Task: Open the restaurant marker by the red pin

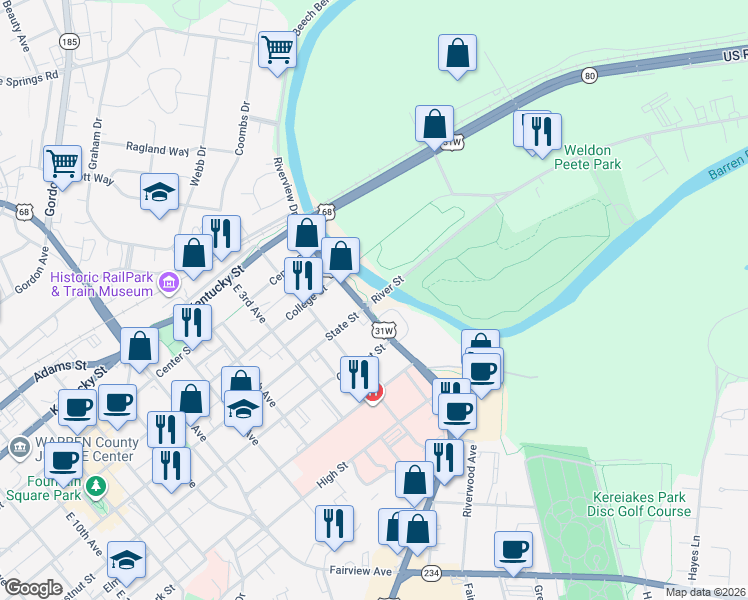Action: (x=360, y=374)
